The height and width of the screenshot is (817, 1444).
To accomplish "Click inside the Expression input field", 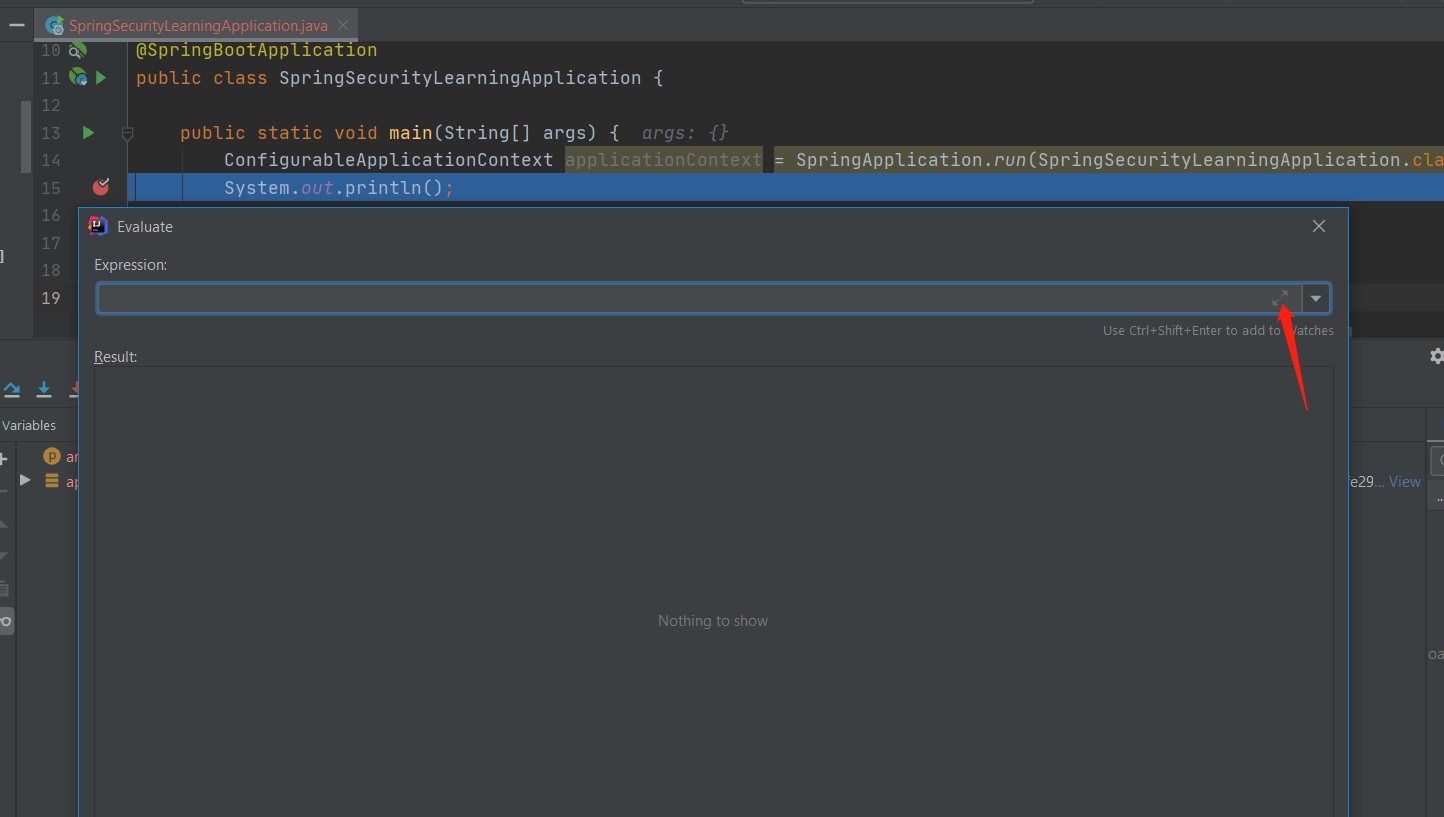I will (600, 297).
